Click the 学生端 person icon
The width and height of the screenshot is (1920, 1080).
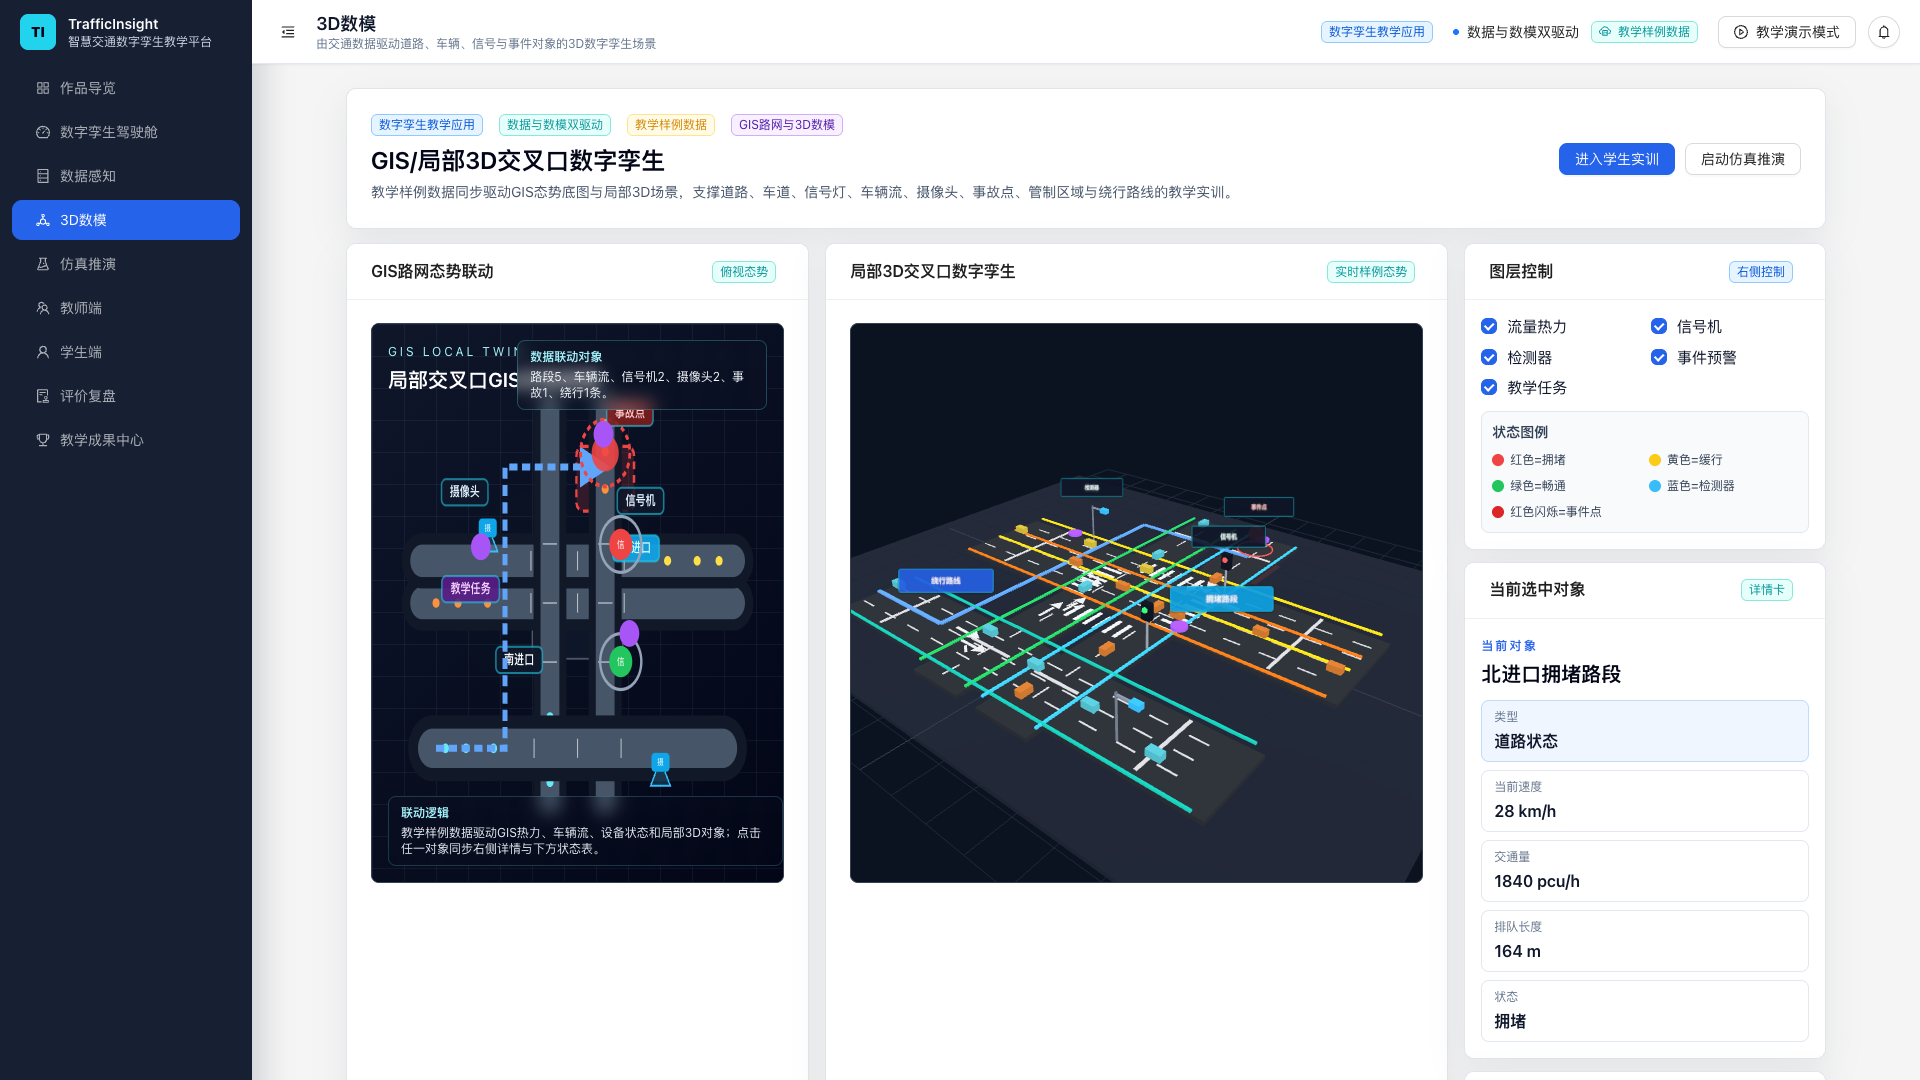pyautogui.click(x=43, y=352)
